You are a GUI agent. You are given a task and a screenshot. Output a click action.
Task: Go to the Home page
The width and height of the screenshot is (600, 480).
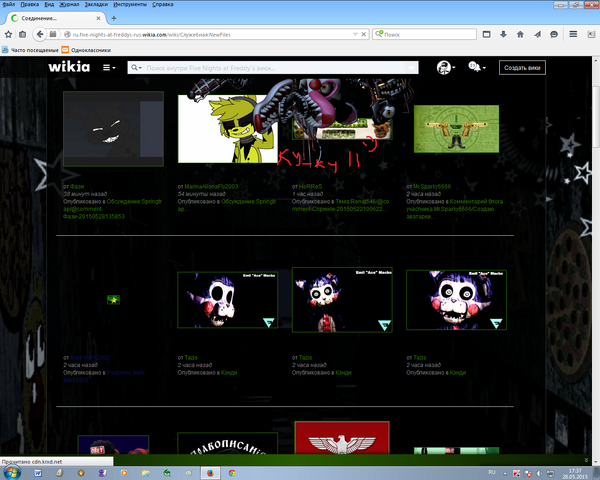pos(520,34)
